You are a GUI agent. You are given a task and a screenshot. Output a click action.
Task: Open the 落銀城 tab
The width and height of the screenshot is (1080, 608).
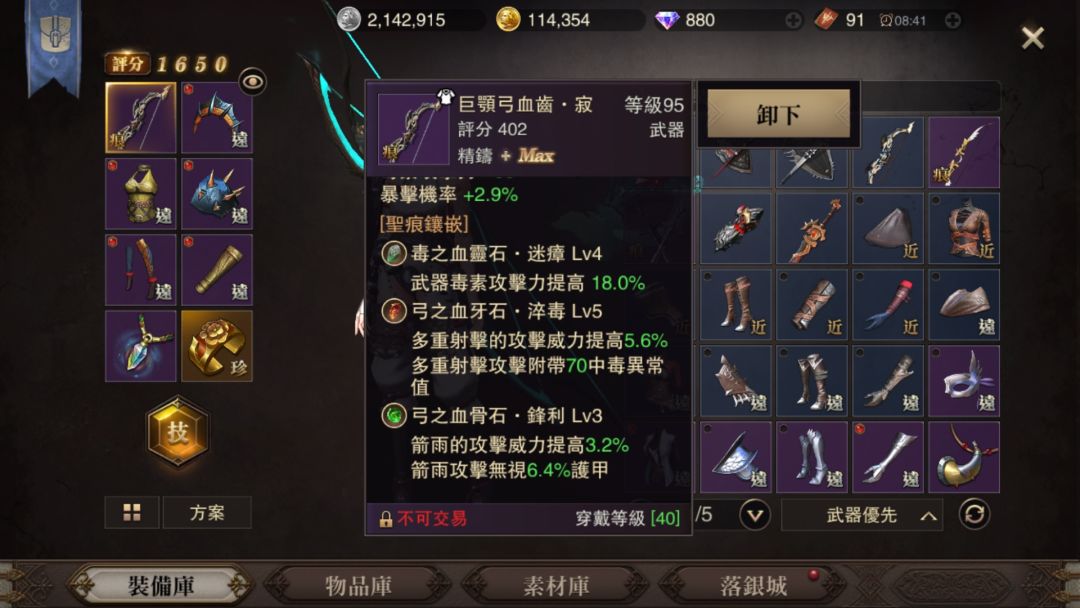coord(754,586)
